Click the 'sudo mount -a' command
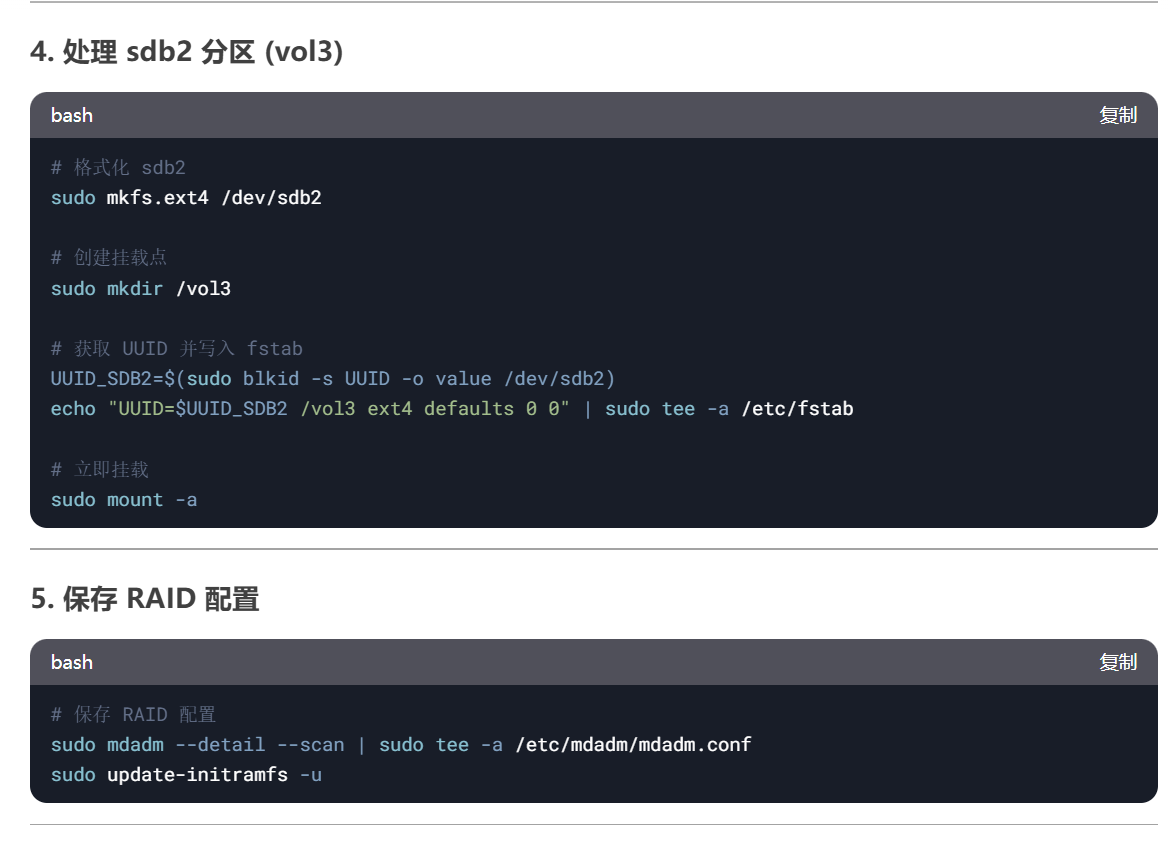The image size is (1168, 852). [124, 500]
